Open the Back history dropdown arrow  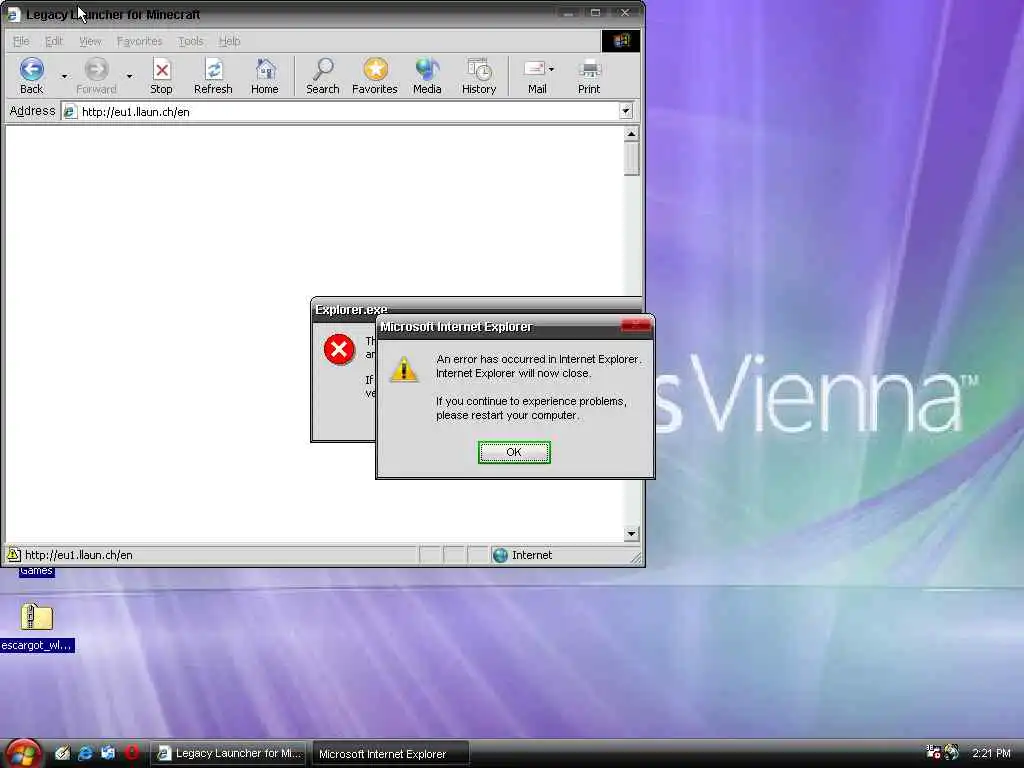(x=64, y=76)
